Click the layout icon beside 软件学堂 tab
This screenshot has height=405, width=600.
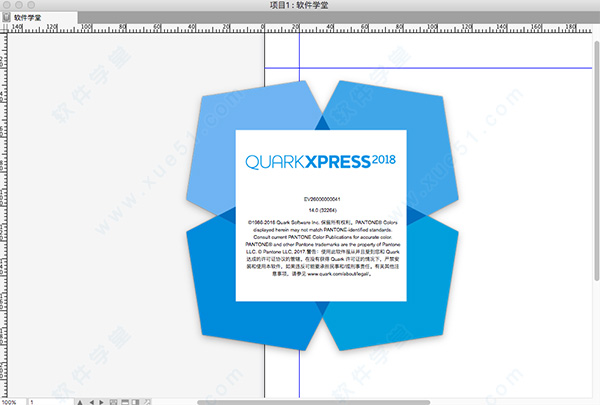pyautogui.click(x=6, y=17)
